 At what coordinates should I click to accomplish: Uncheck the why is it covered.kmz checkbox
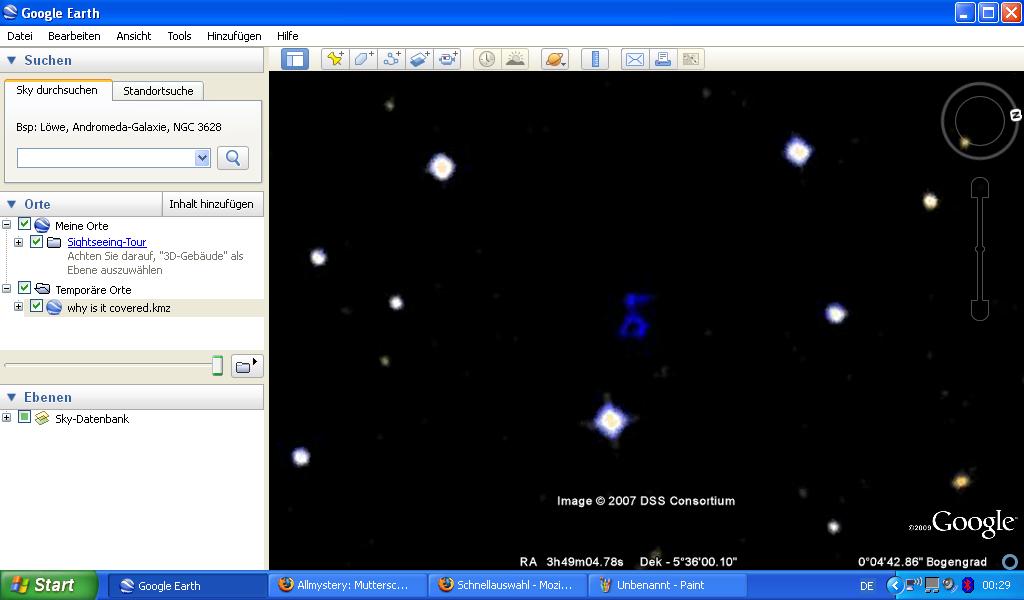[37, 306]
